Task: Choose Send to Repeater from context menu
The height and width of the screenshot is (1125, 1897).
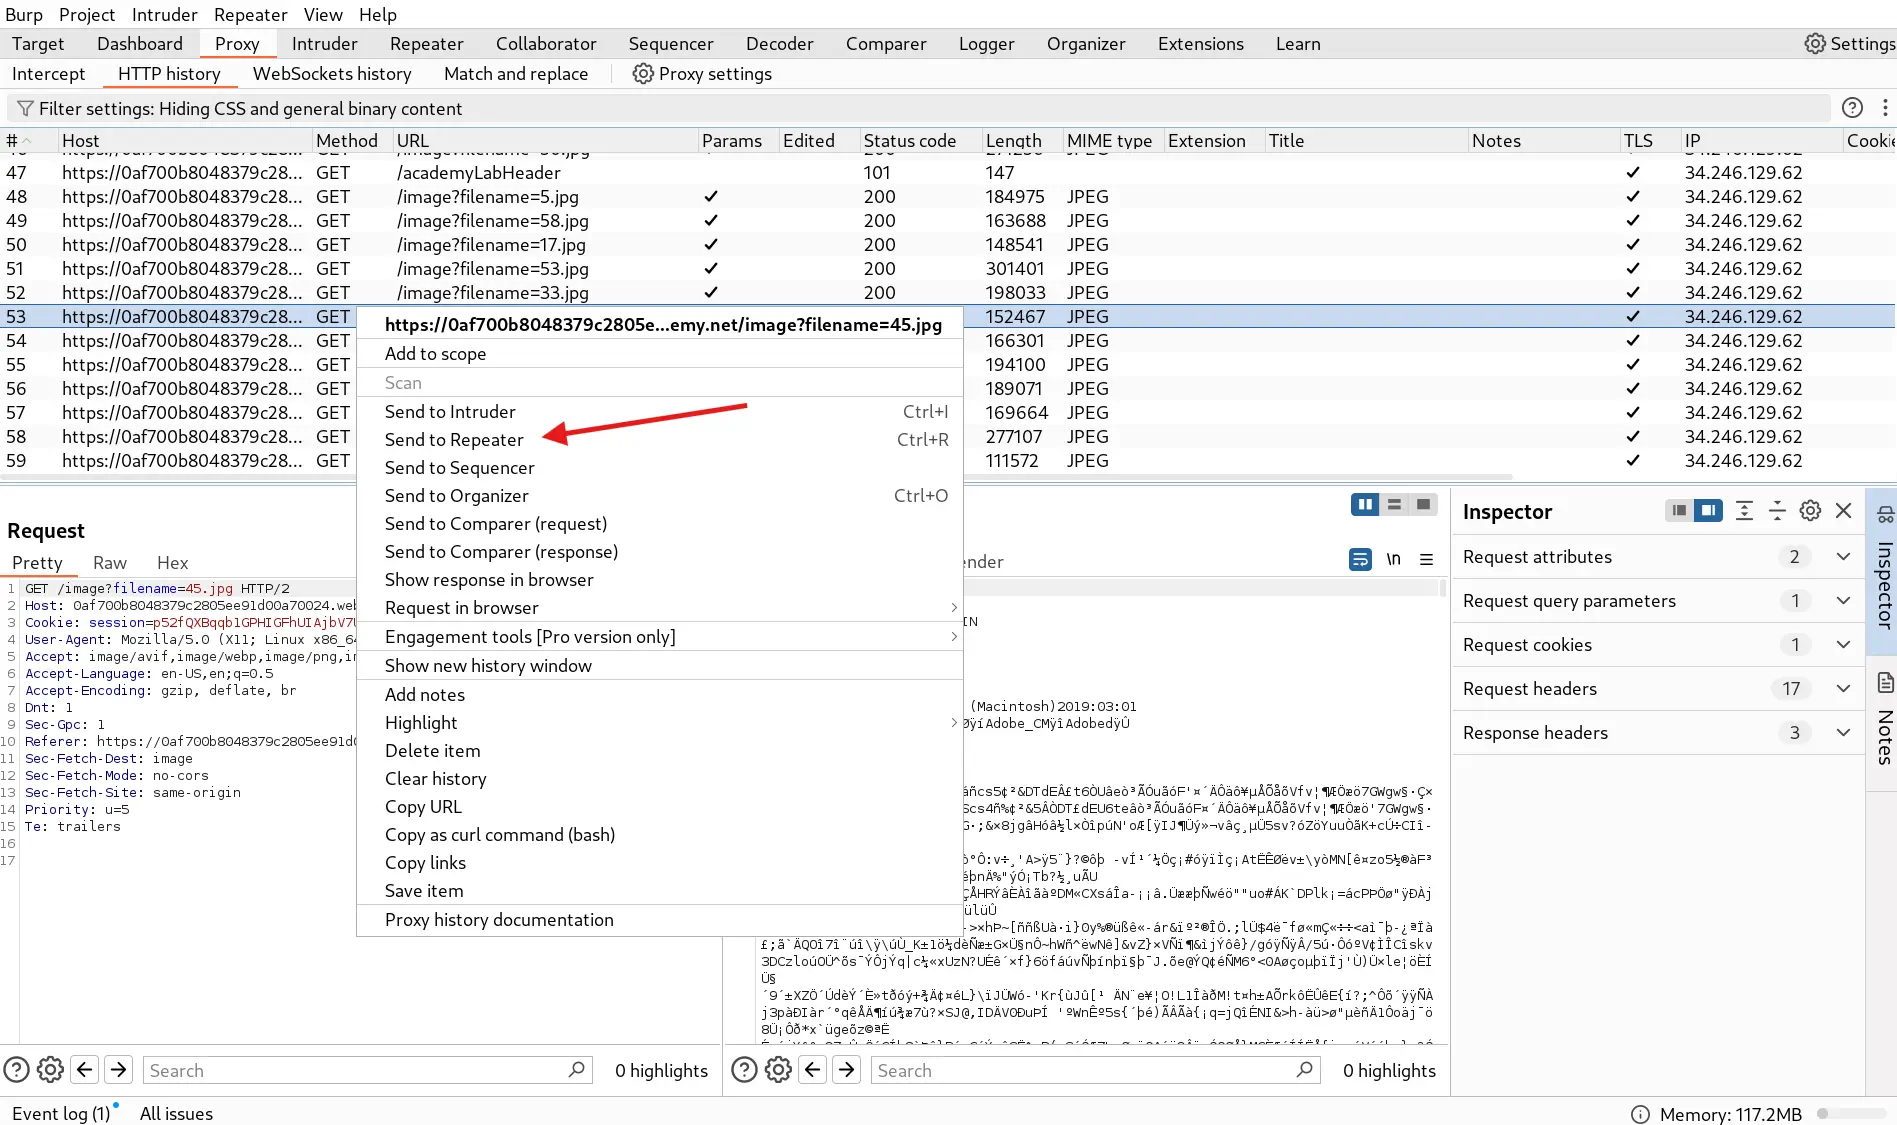Action: 660,439
